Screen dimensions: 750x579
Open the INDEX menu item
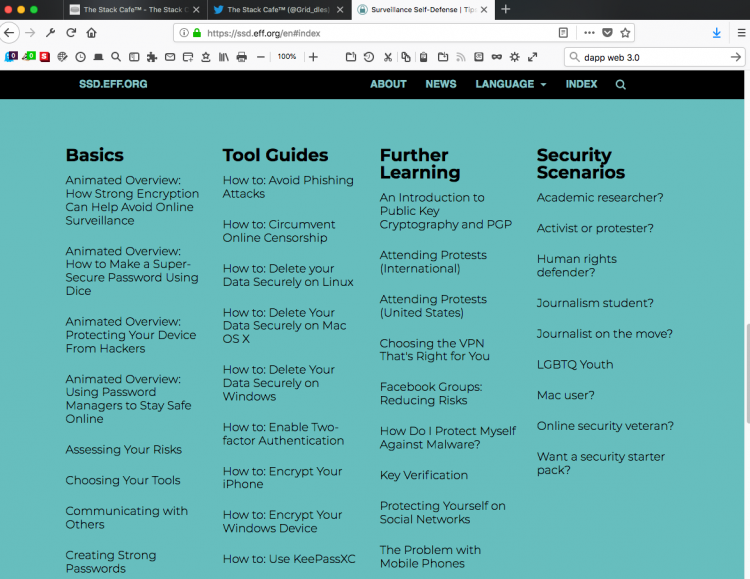[581, 84]
